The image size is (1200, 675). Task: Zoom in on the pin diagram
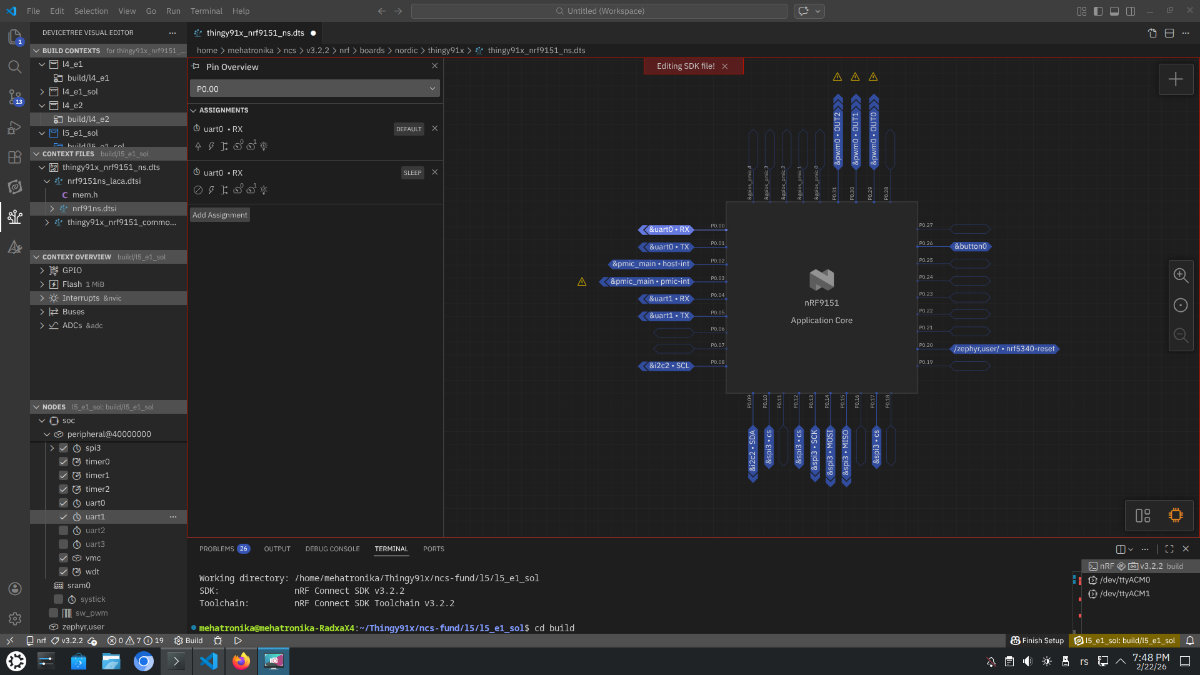(1181, 275)
